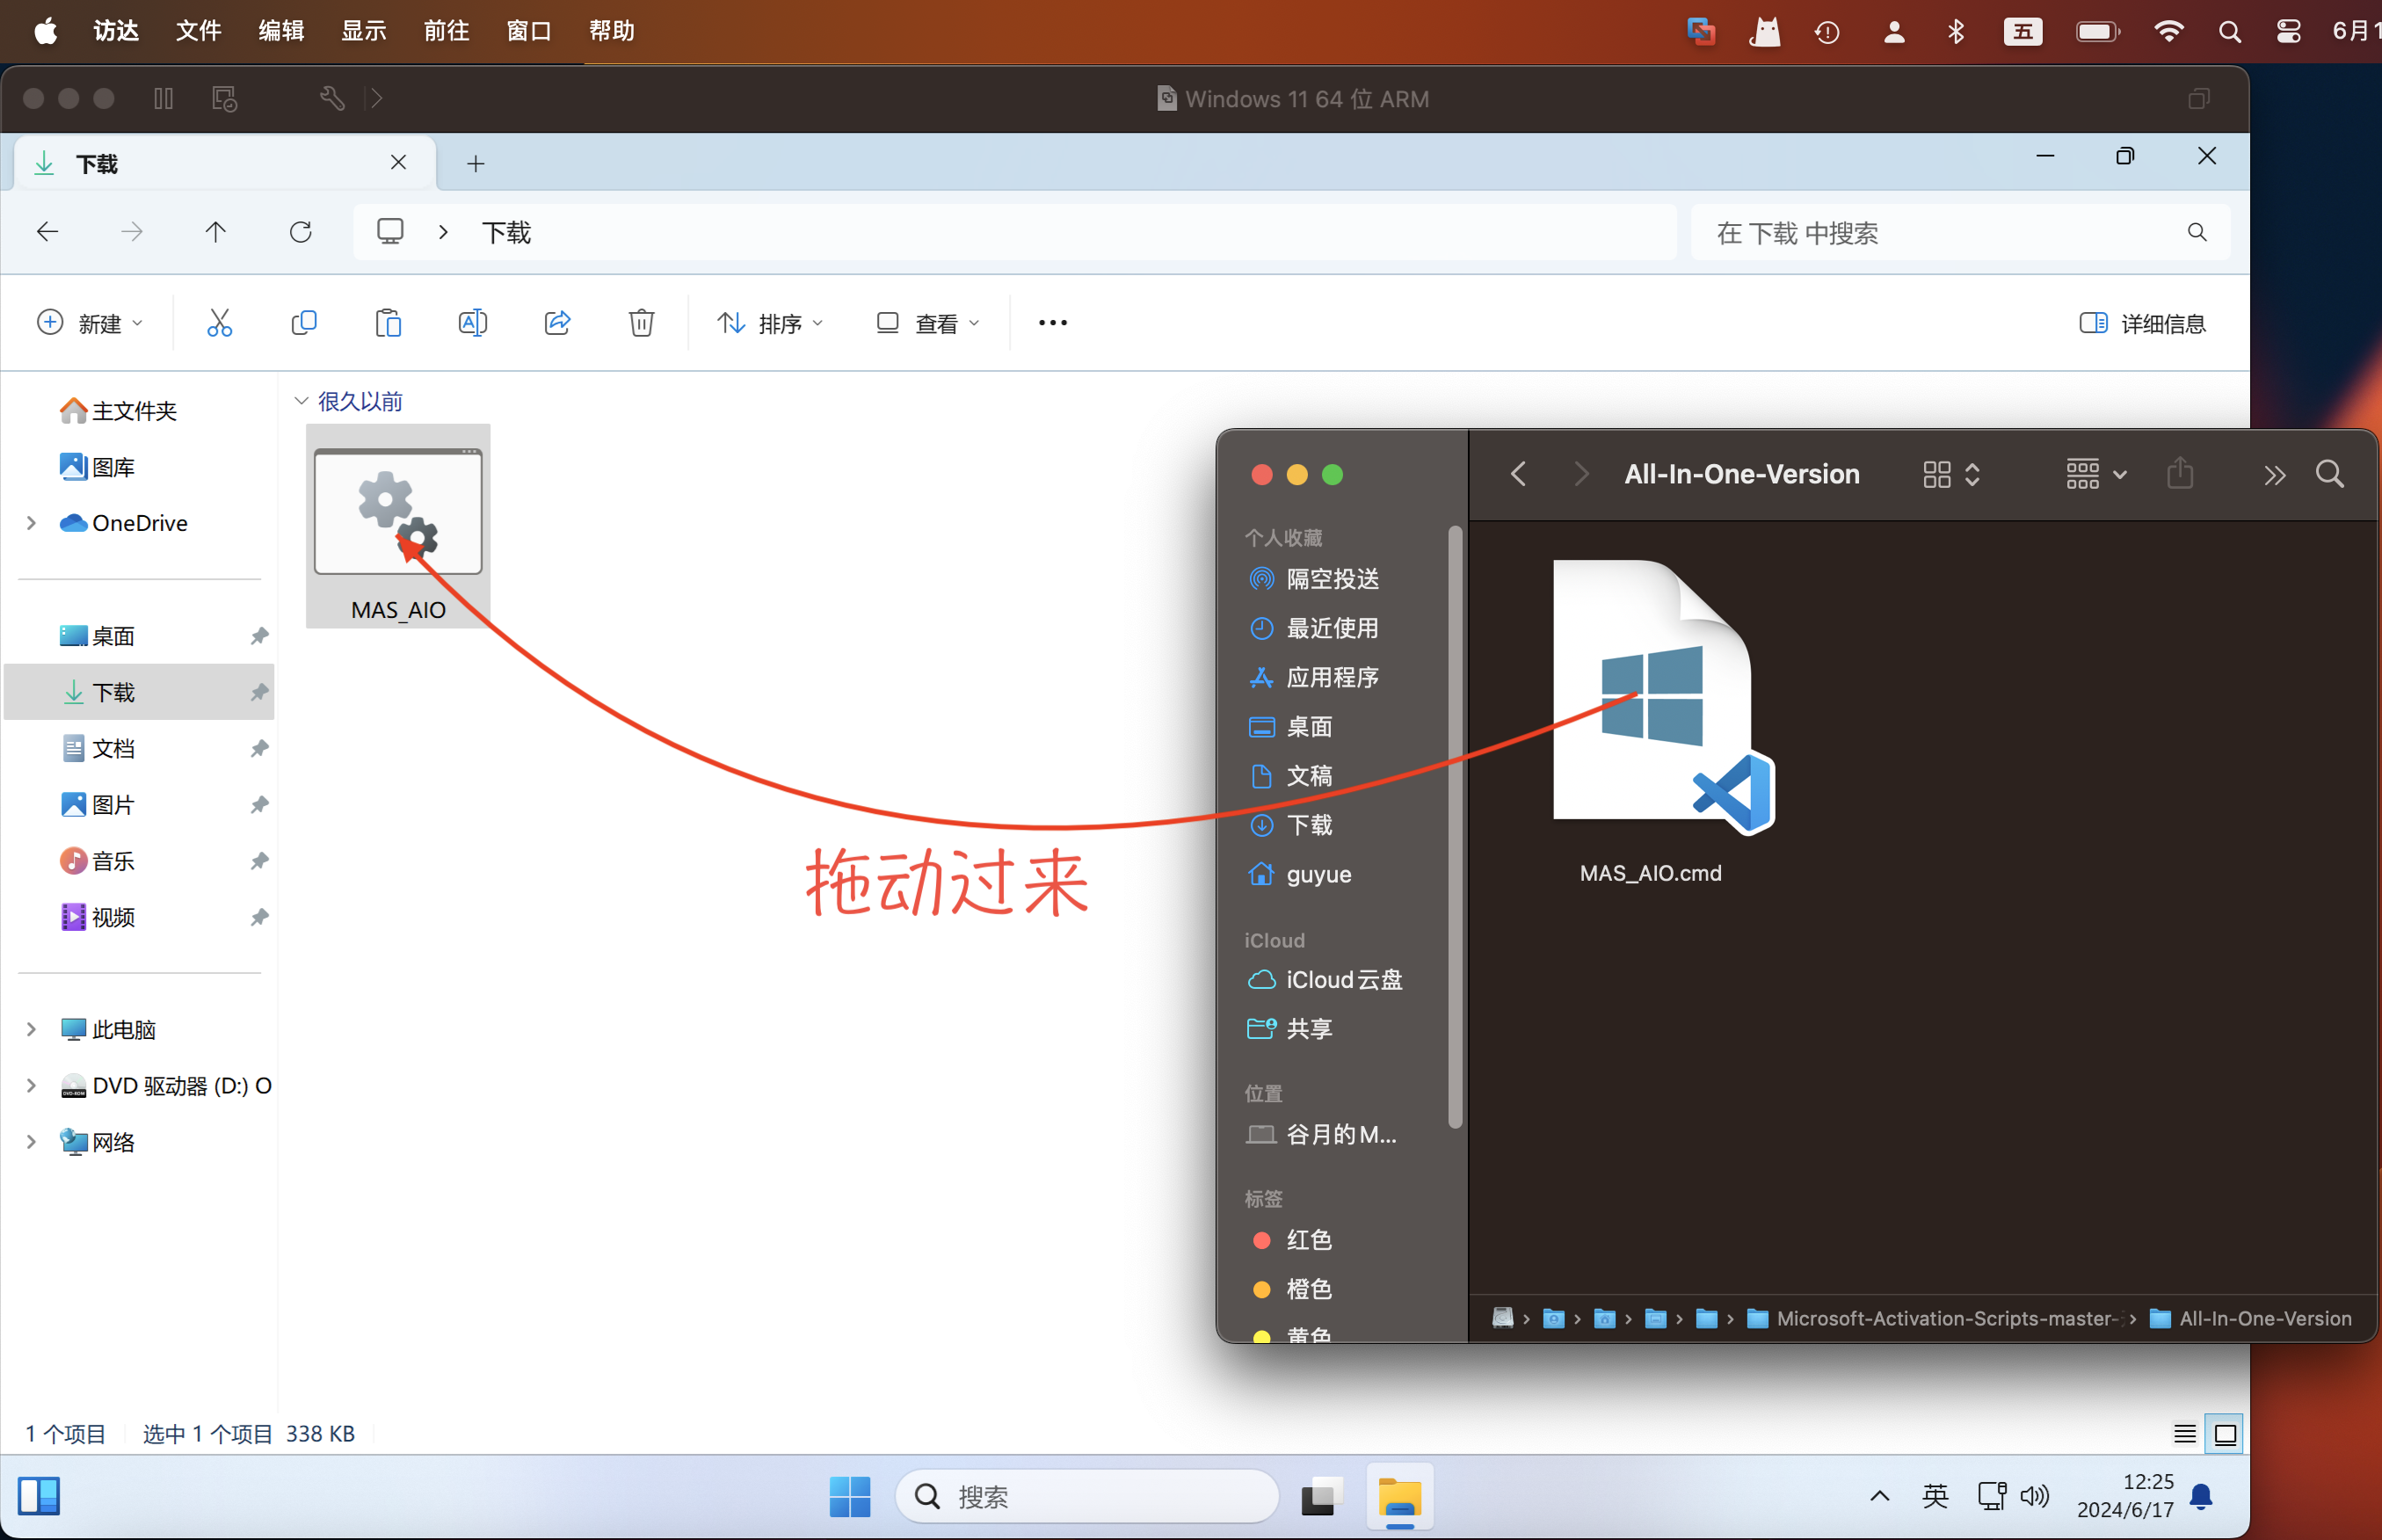Image resolution: width=2382 pixels, height=1540 pixels.
Task: Expand the 此电脑 tree node
Action: pyautogui.click(x=31, y=1029)
